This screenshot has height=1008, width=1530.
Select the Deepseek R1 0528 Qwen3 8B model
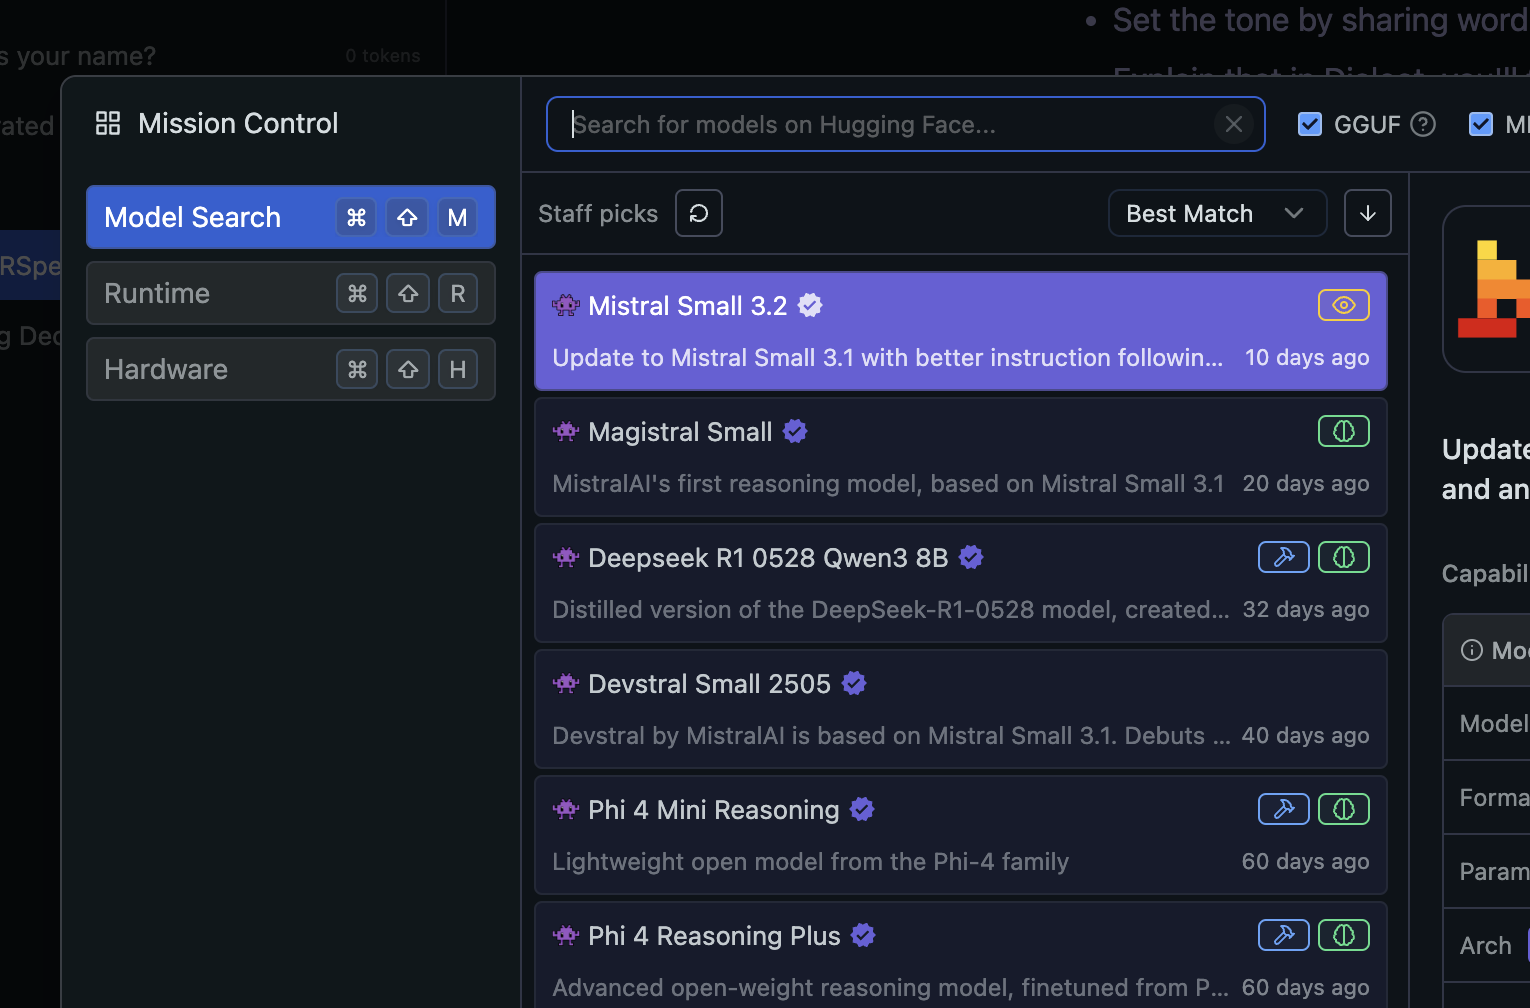[x=961, y=583]
